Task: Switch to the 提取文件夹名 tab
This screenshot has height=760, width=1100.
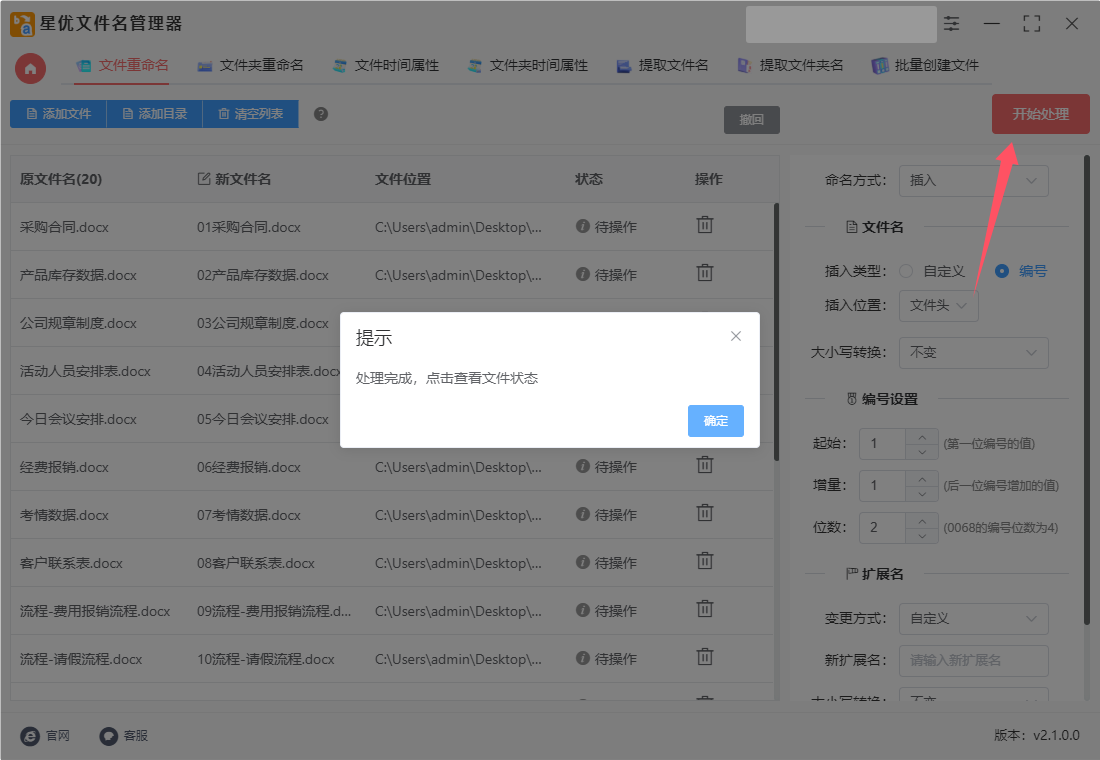Action: (x=790, y=65)
